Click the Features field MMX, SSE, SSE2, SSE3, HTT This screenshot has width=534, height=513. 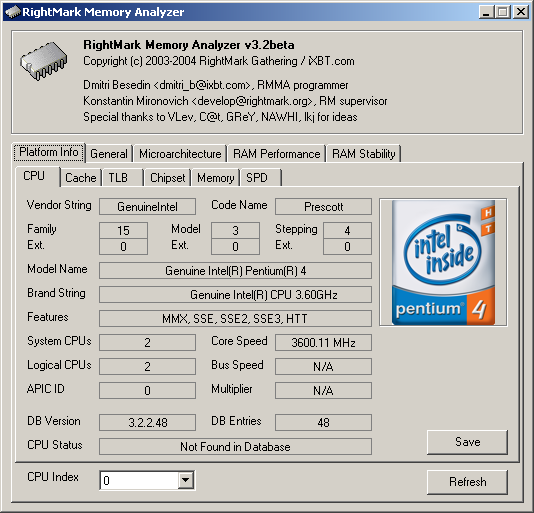[235, 318]
